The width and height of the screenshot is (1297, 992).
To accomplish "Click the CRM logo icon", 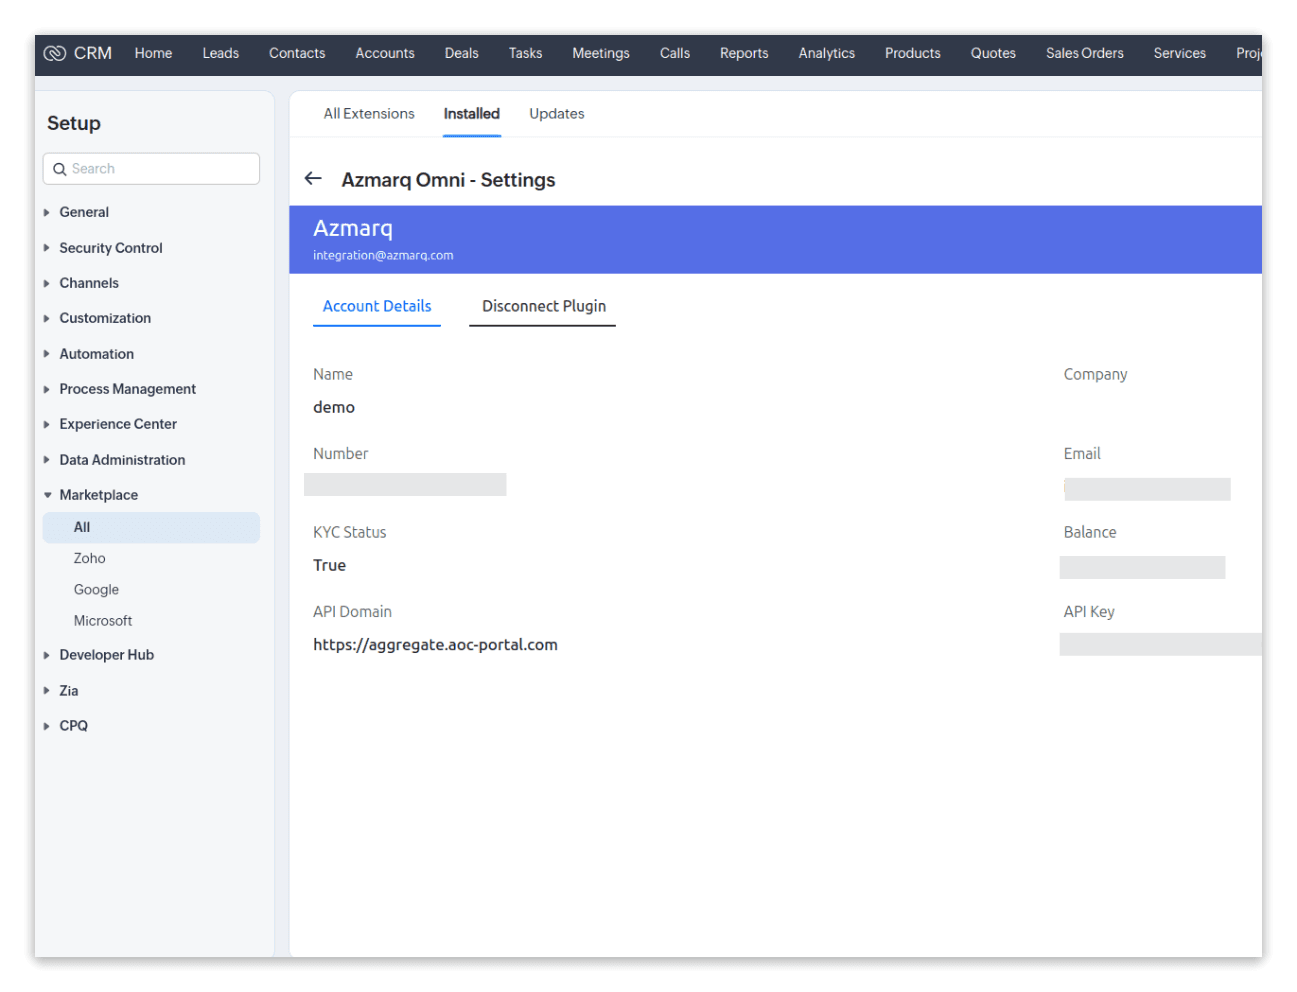I will click(55, 53).
